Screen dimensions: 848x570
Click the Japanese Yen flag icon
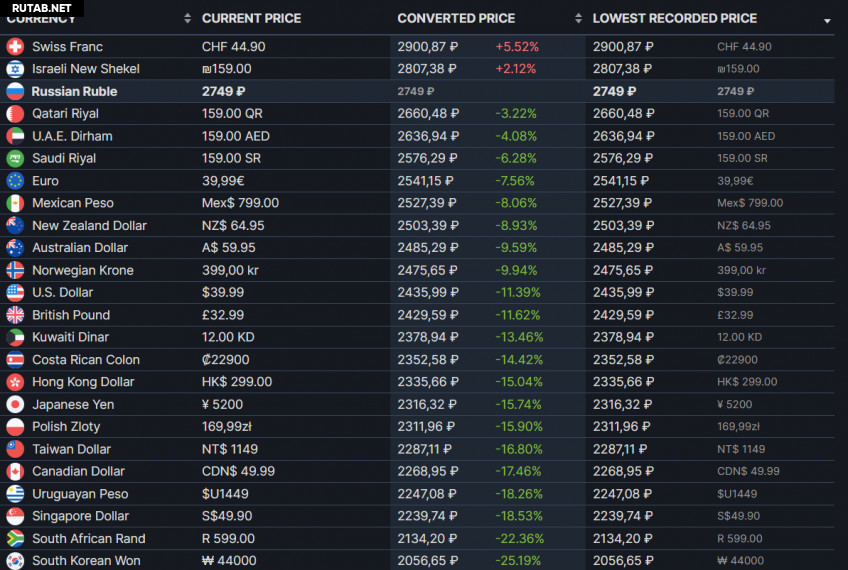(15, 404)
